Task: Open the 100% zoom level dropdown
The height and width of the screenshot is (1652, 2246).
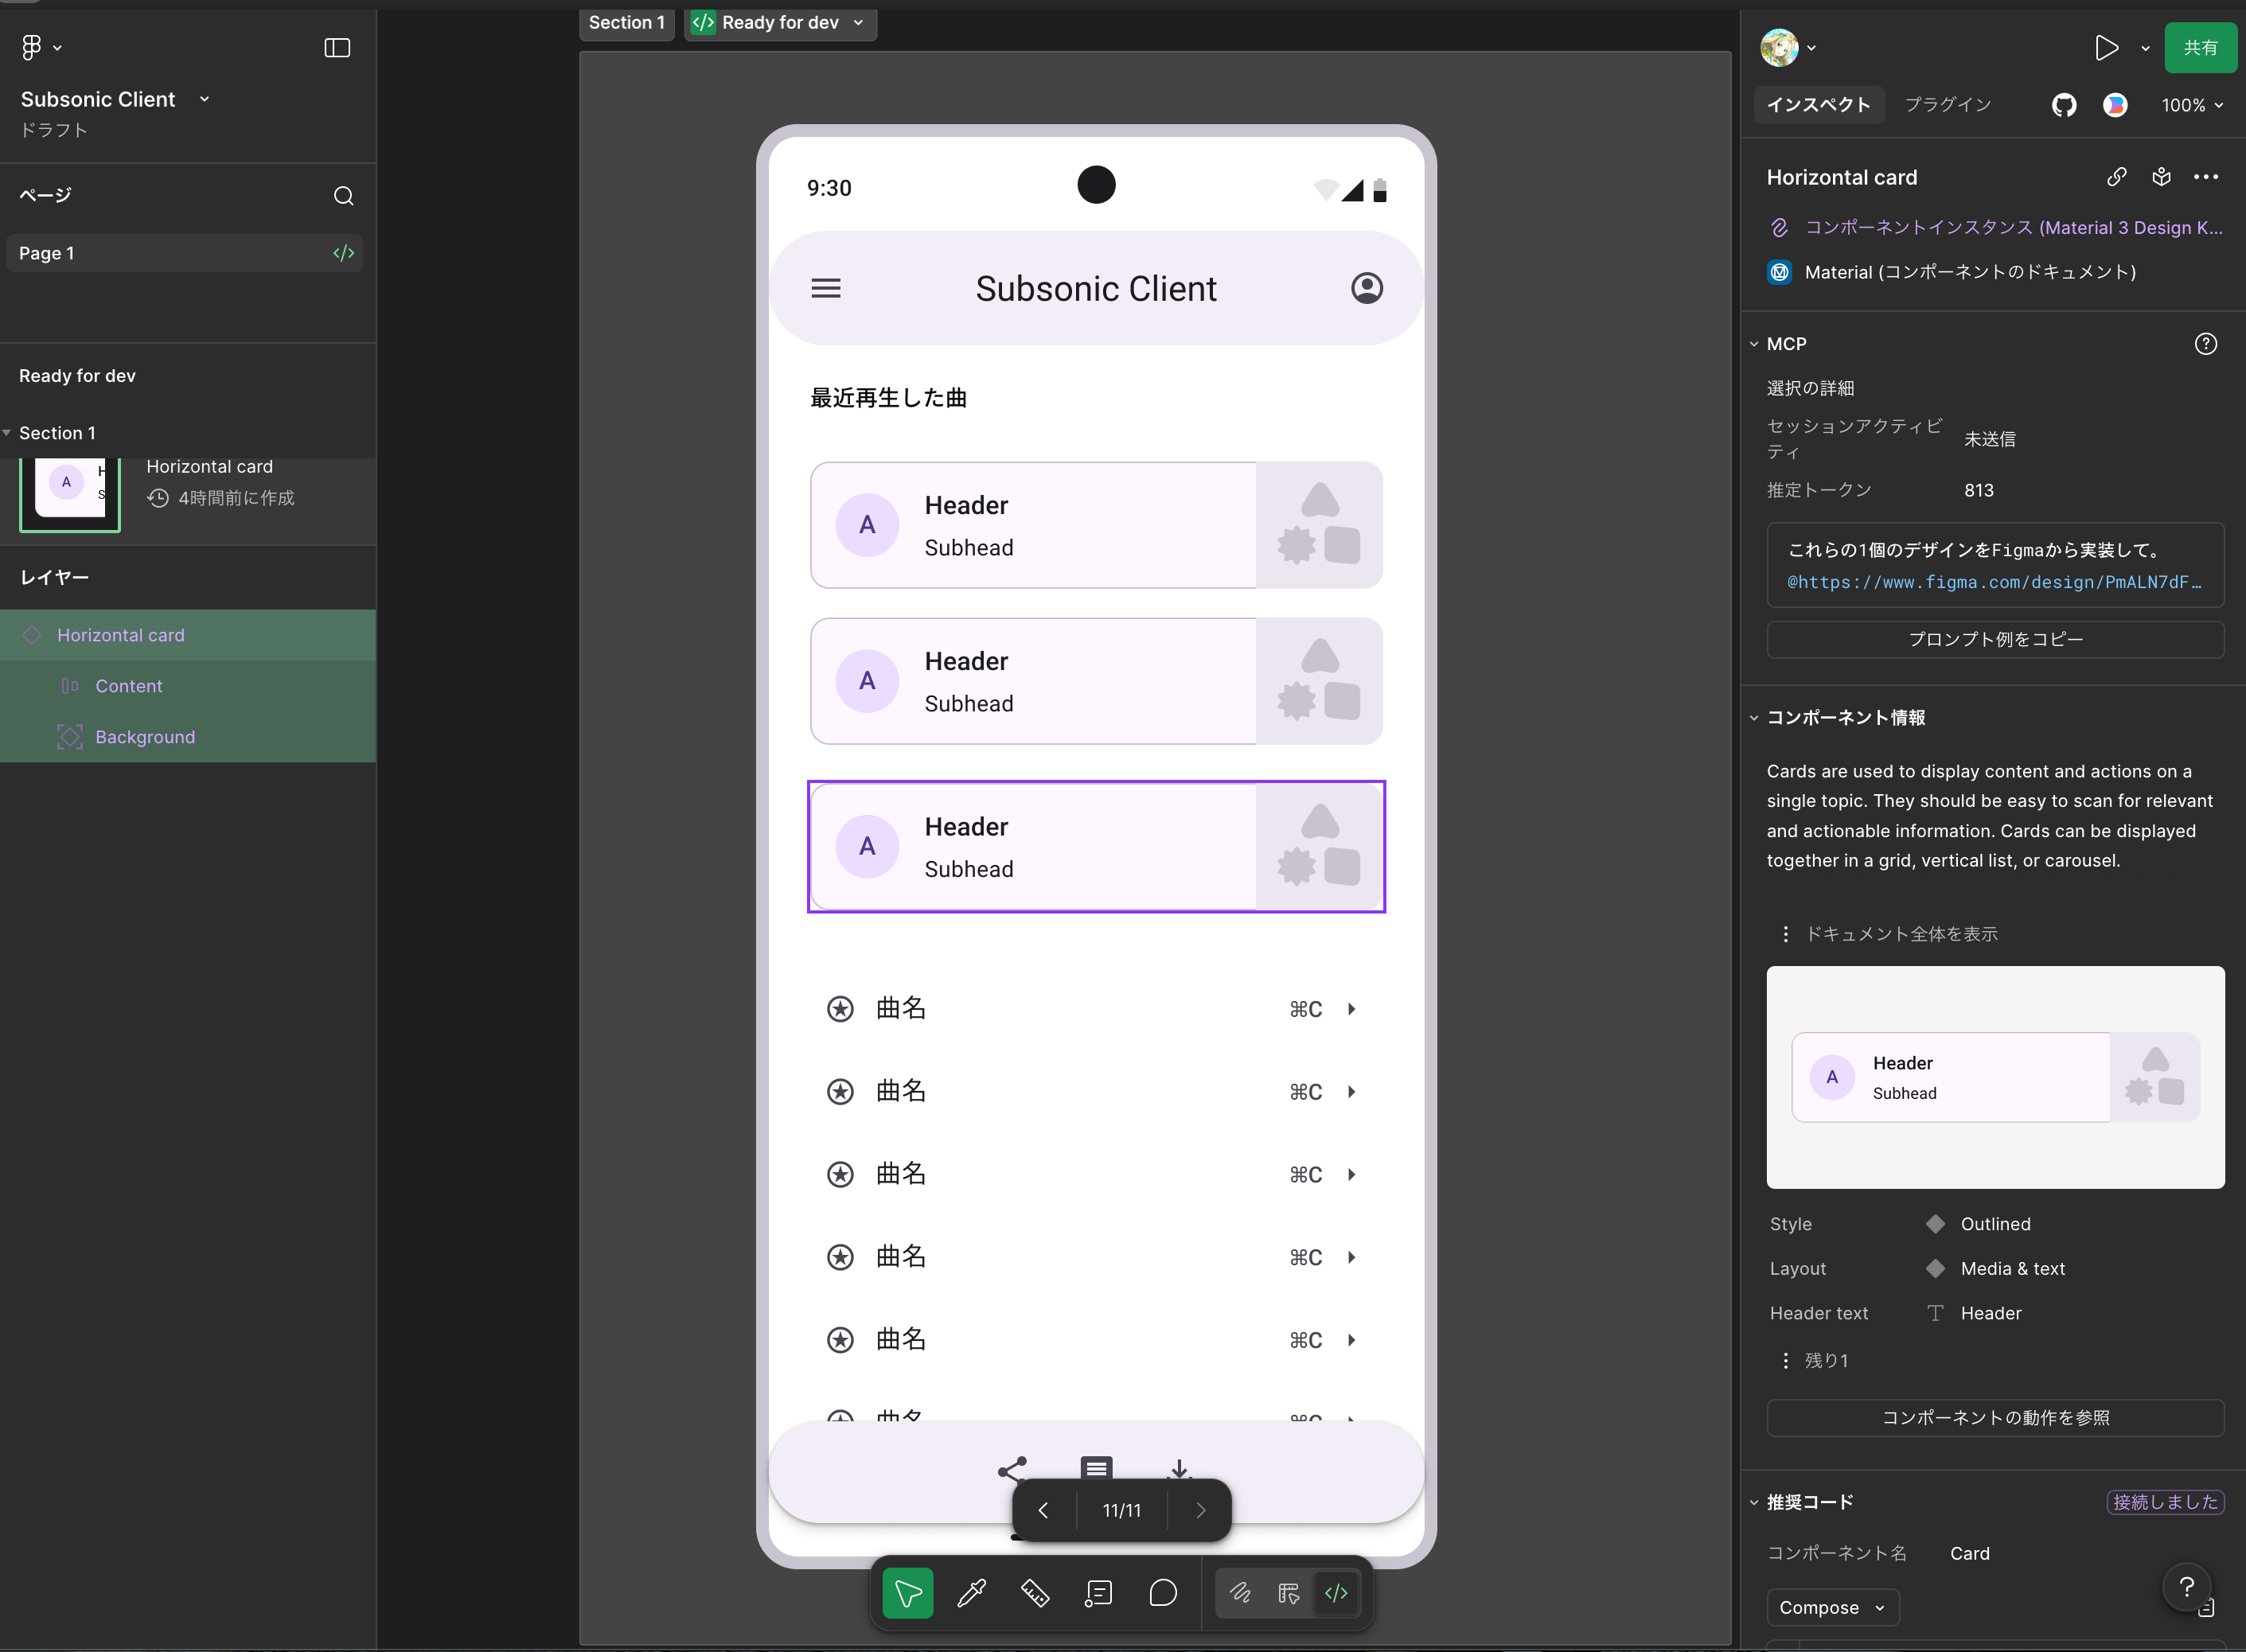Action: coord(2191,105)
